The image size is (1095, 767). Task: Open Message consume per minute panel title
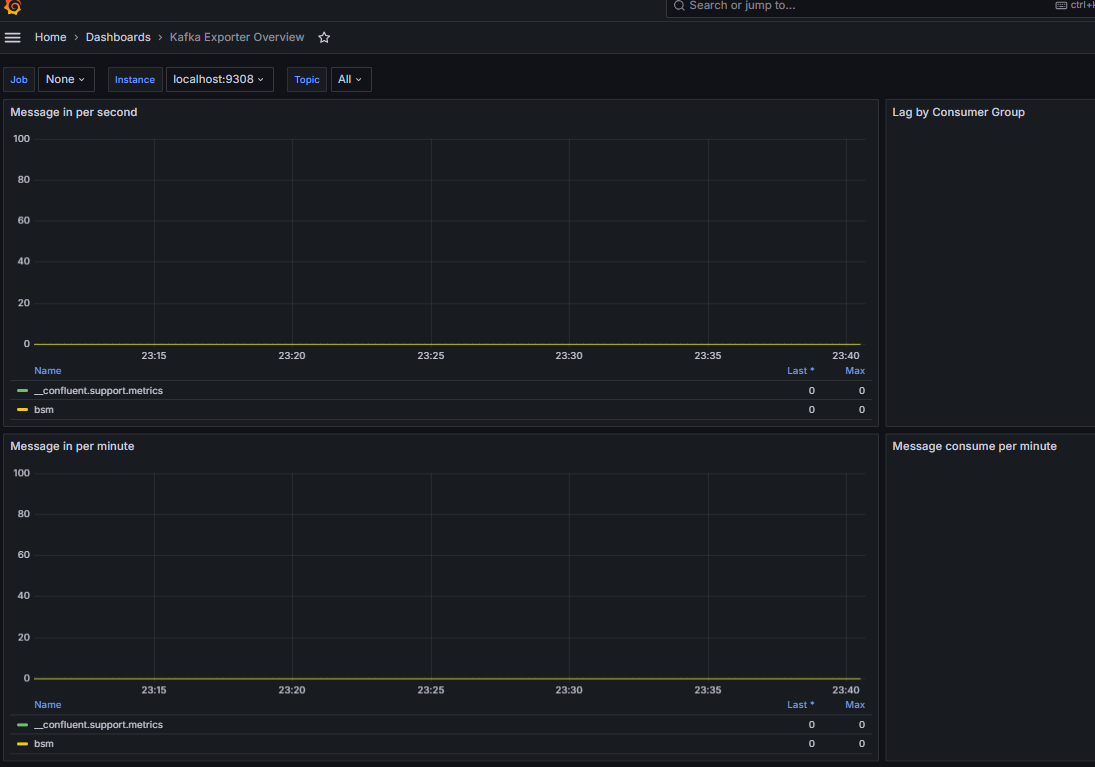pyautogui.click(x=974, y=446)
